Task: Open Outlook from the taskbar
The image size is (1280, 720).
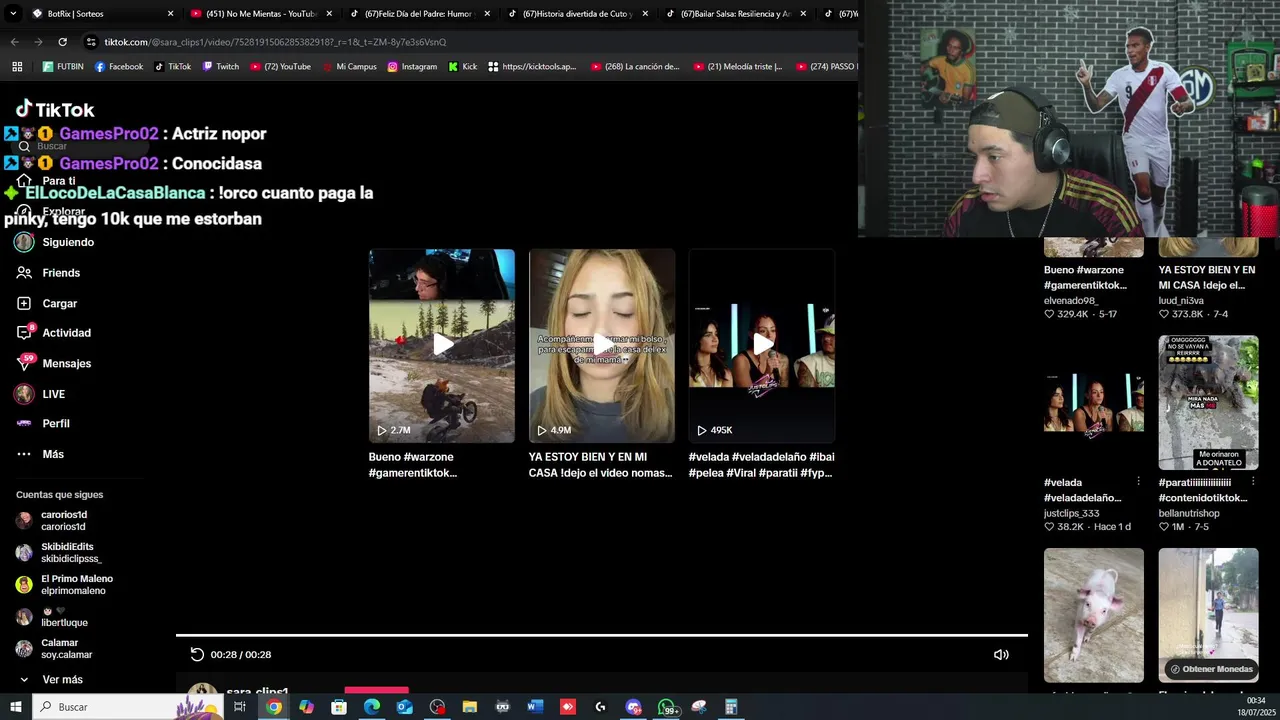Action: point(404,707)
